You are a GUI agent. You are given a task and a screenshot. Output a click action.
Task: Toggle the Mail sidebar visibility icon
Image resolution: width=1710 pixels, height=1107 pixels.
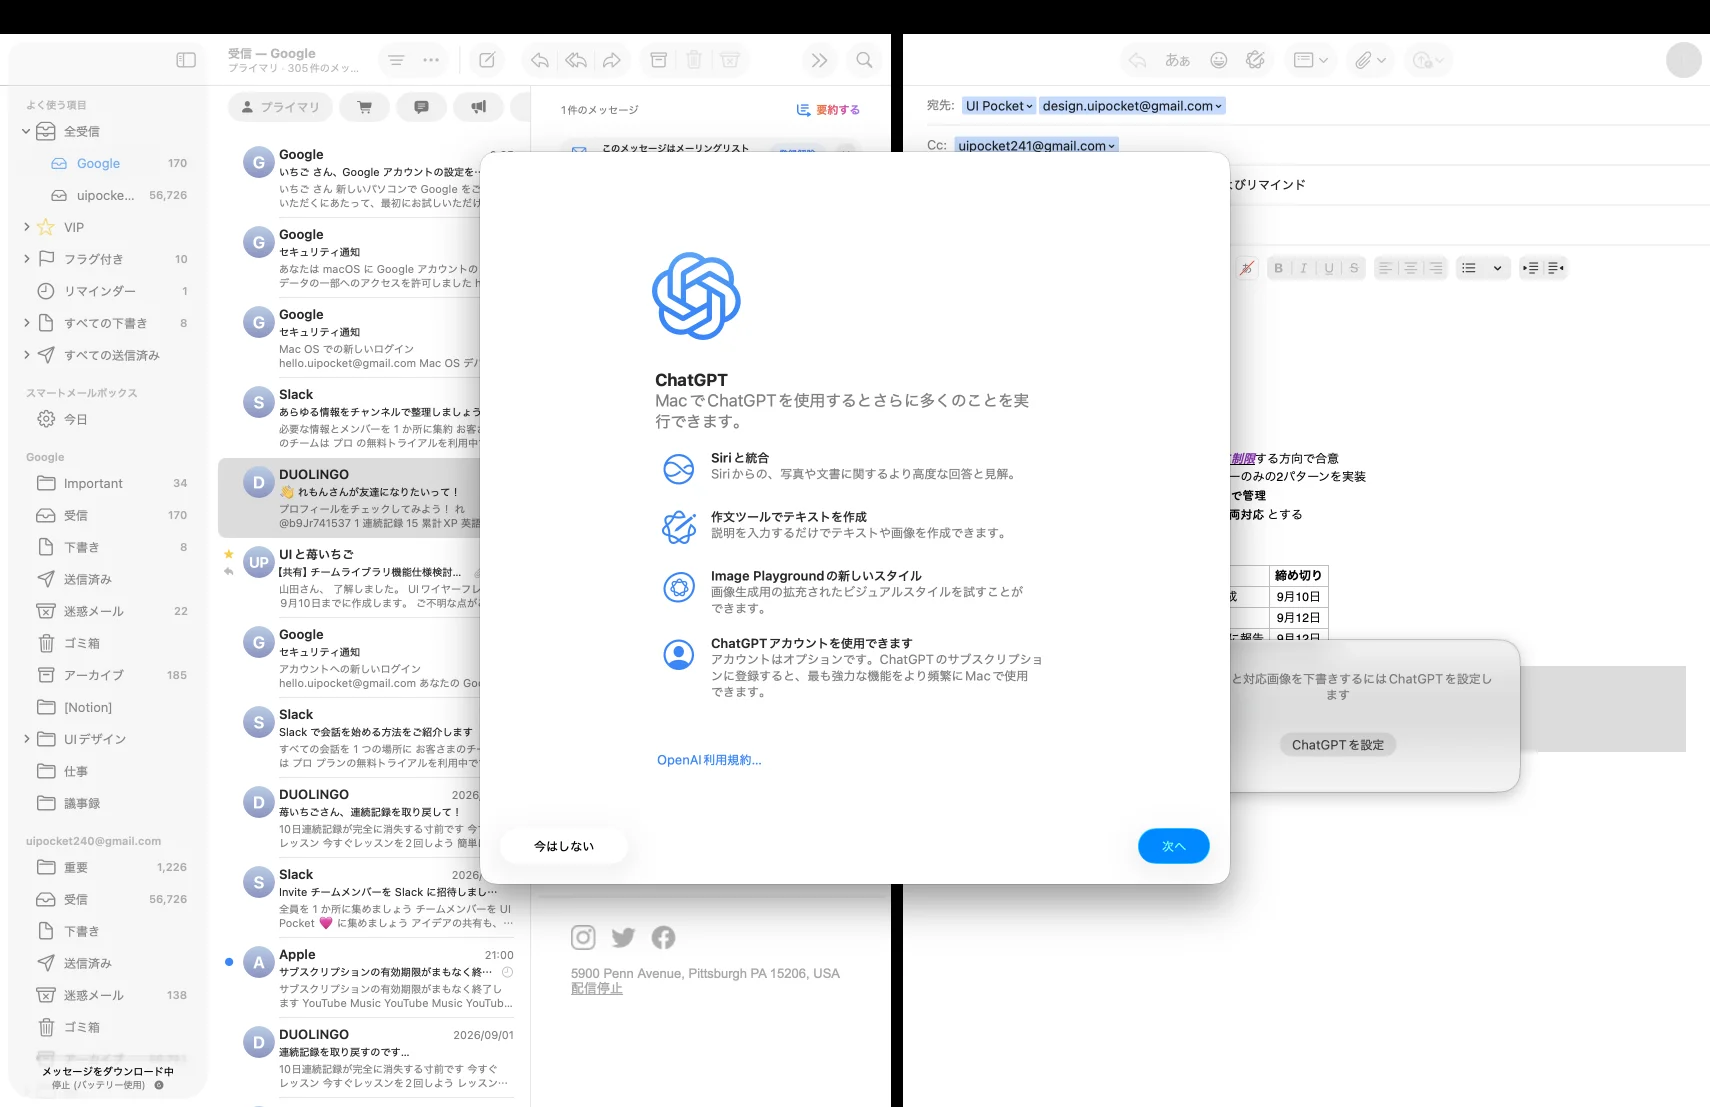click(x=186, y=60)
